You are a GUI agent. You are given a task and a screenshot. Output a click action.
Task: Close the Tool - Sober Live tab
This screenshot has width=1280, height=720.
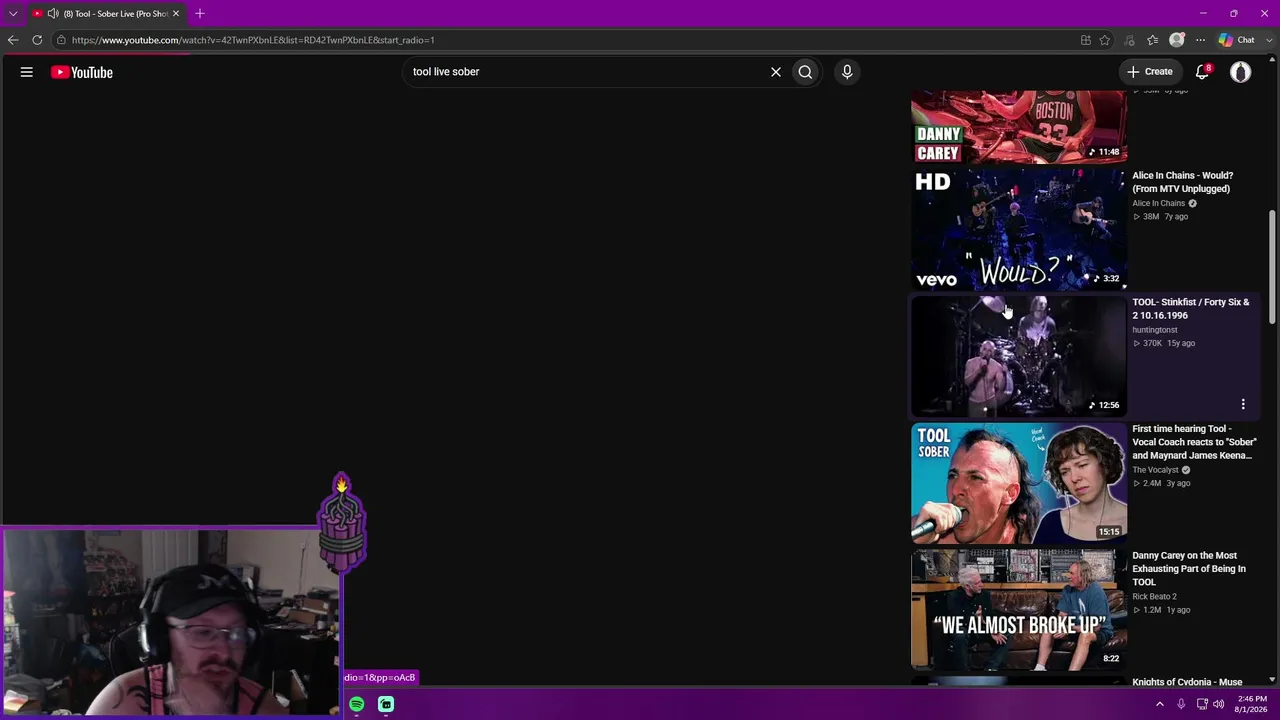pos(176,14)
